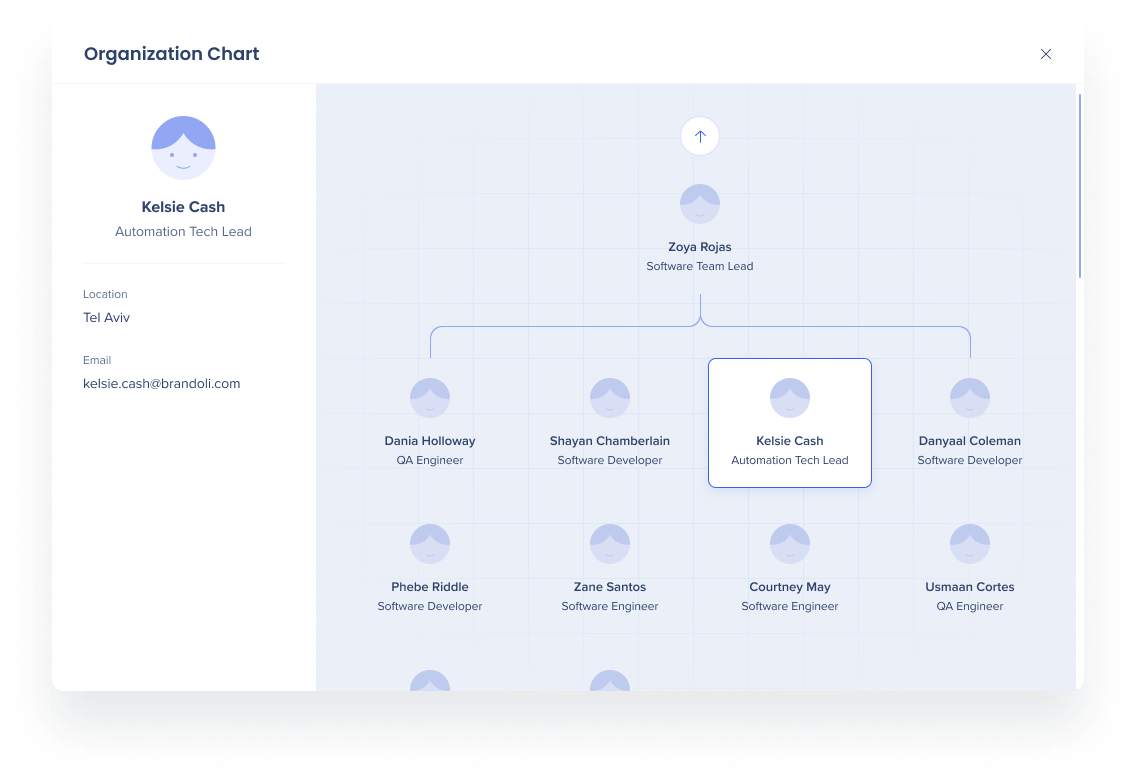Open Usmaan Cortes's avatar node

coord(969,544)
